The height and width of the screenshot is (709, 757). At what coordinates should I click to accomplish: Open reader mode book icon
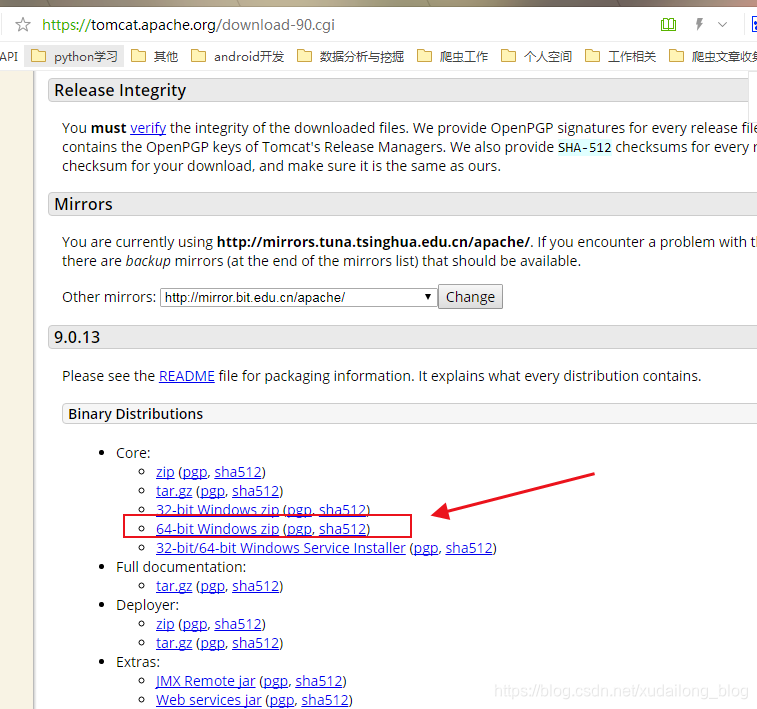(x=668, y=24)
